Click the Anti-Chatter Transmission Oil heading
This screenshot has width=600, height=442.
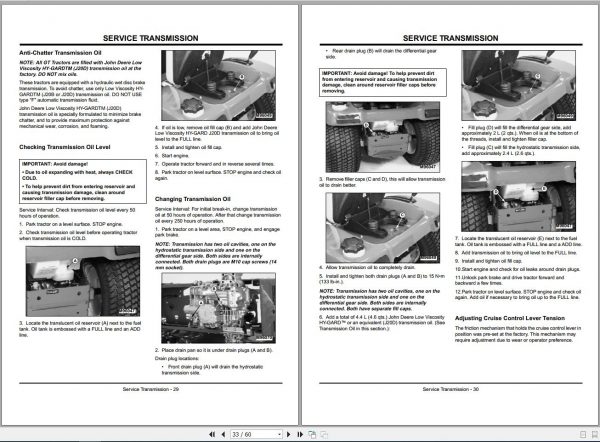pyautogui.click(x=60, y=53)
